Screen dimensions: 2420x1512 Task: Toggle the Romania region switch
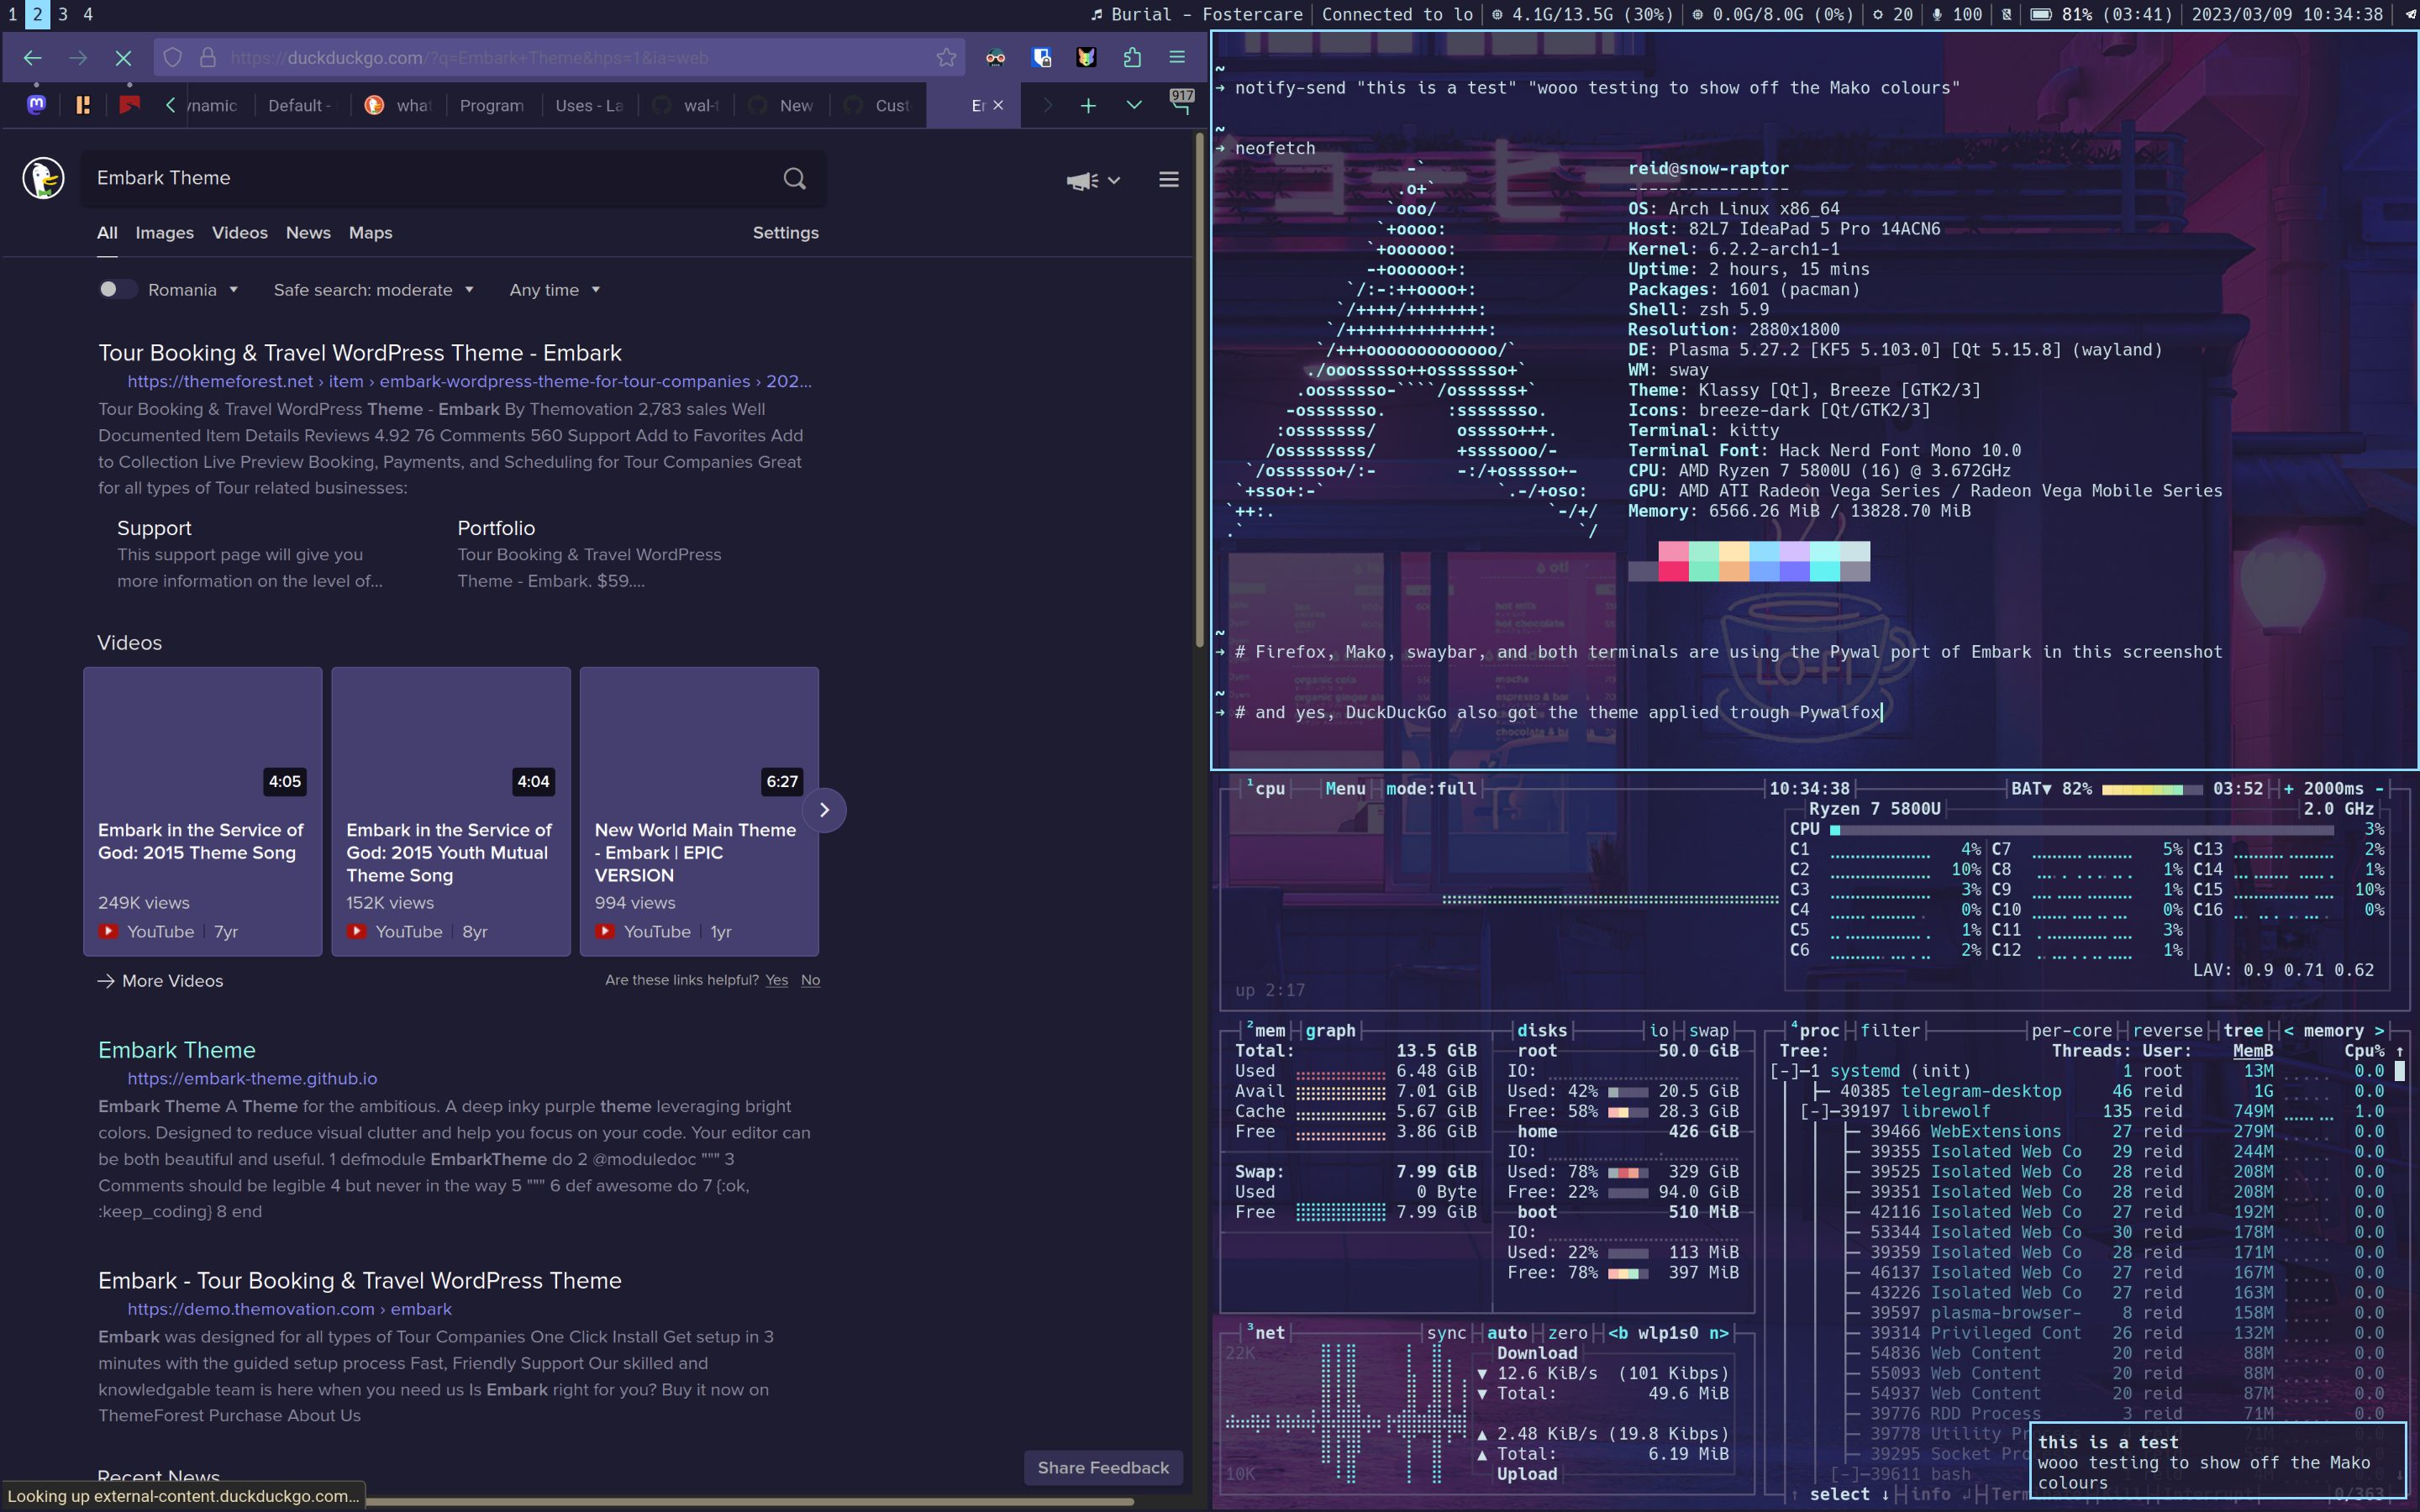pos(116,290)
